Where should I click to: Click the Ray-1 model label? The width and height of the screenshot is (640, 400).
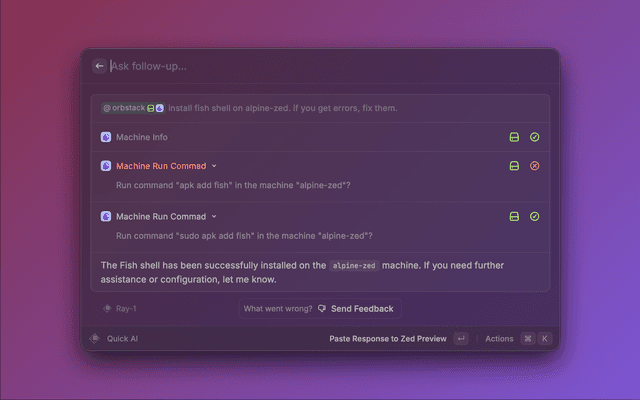[x=126, y=309]
